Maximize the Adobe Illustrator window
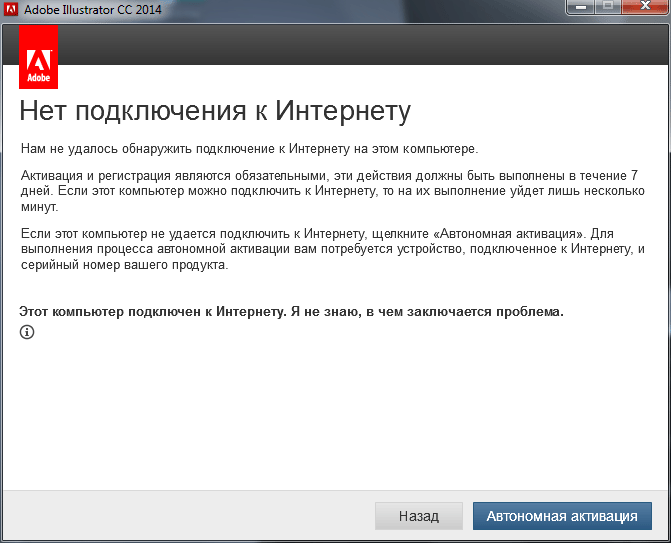Viewport: 671px width, 543px height. tap(608, 6)
